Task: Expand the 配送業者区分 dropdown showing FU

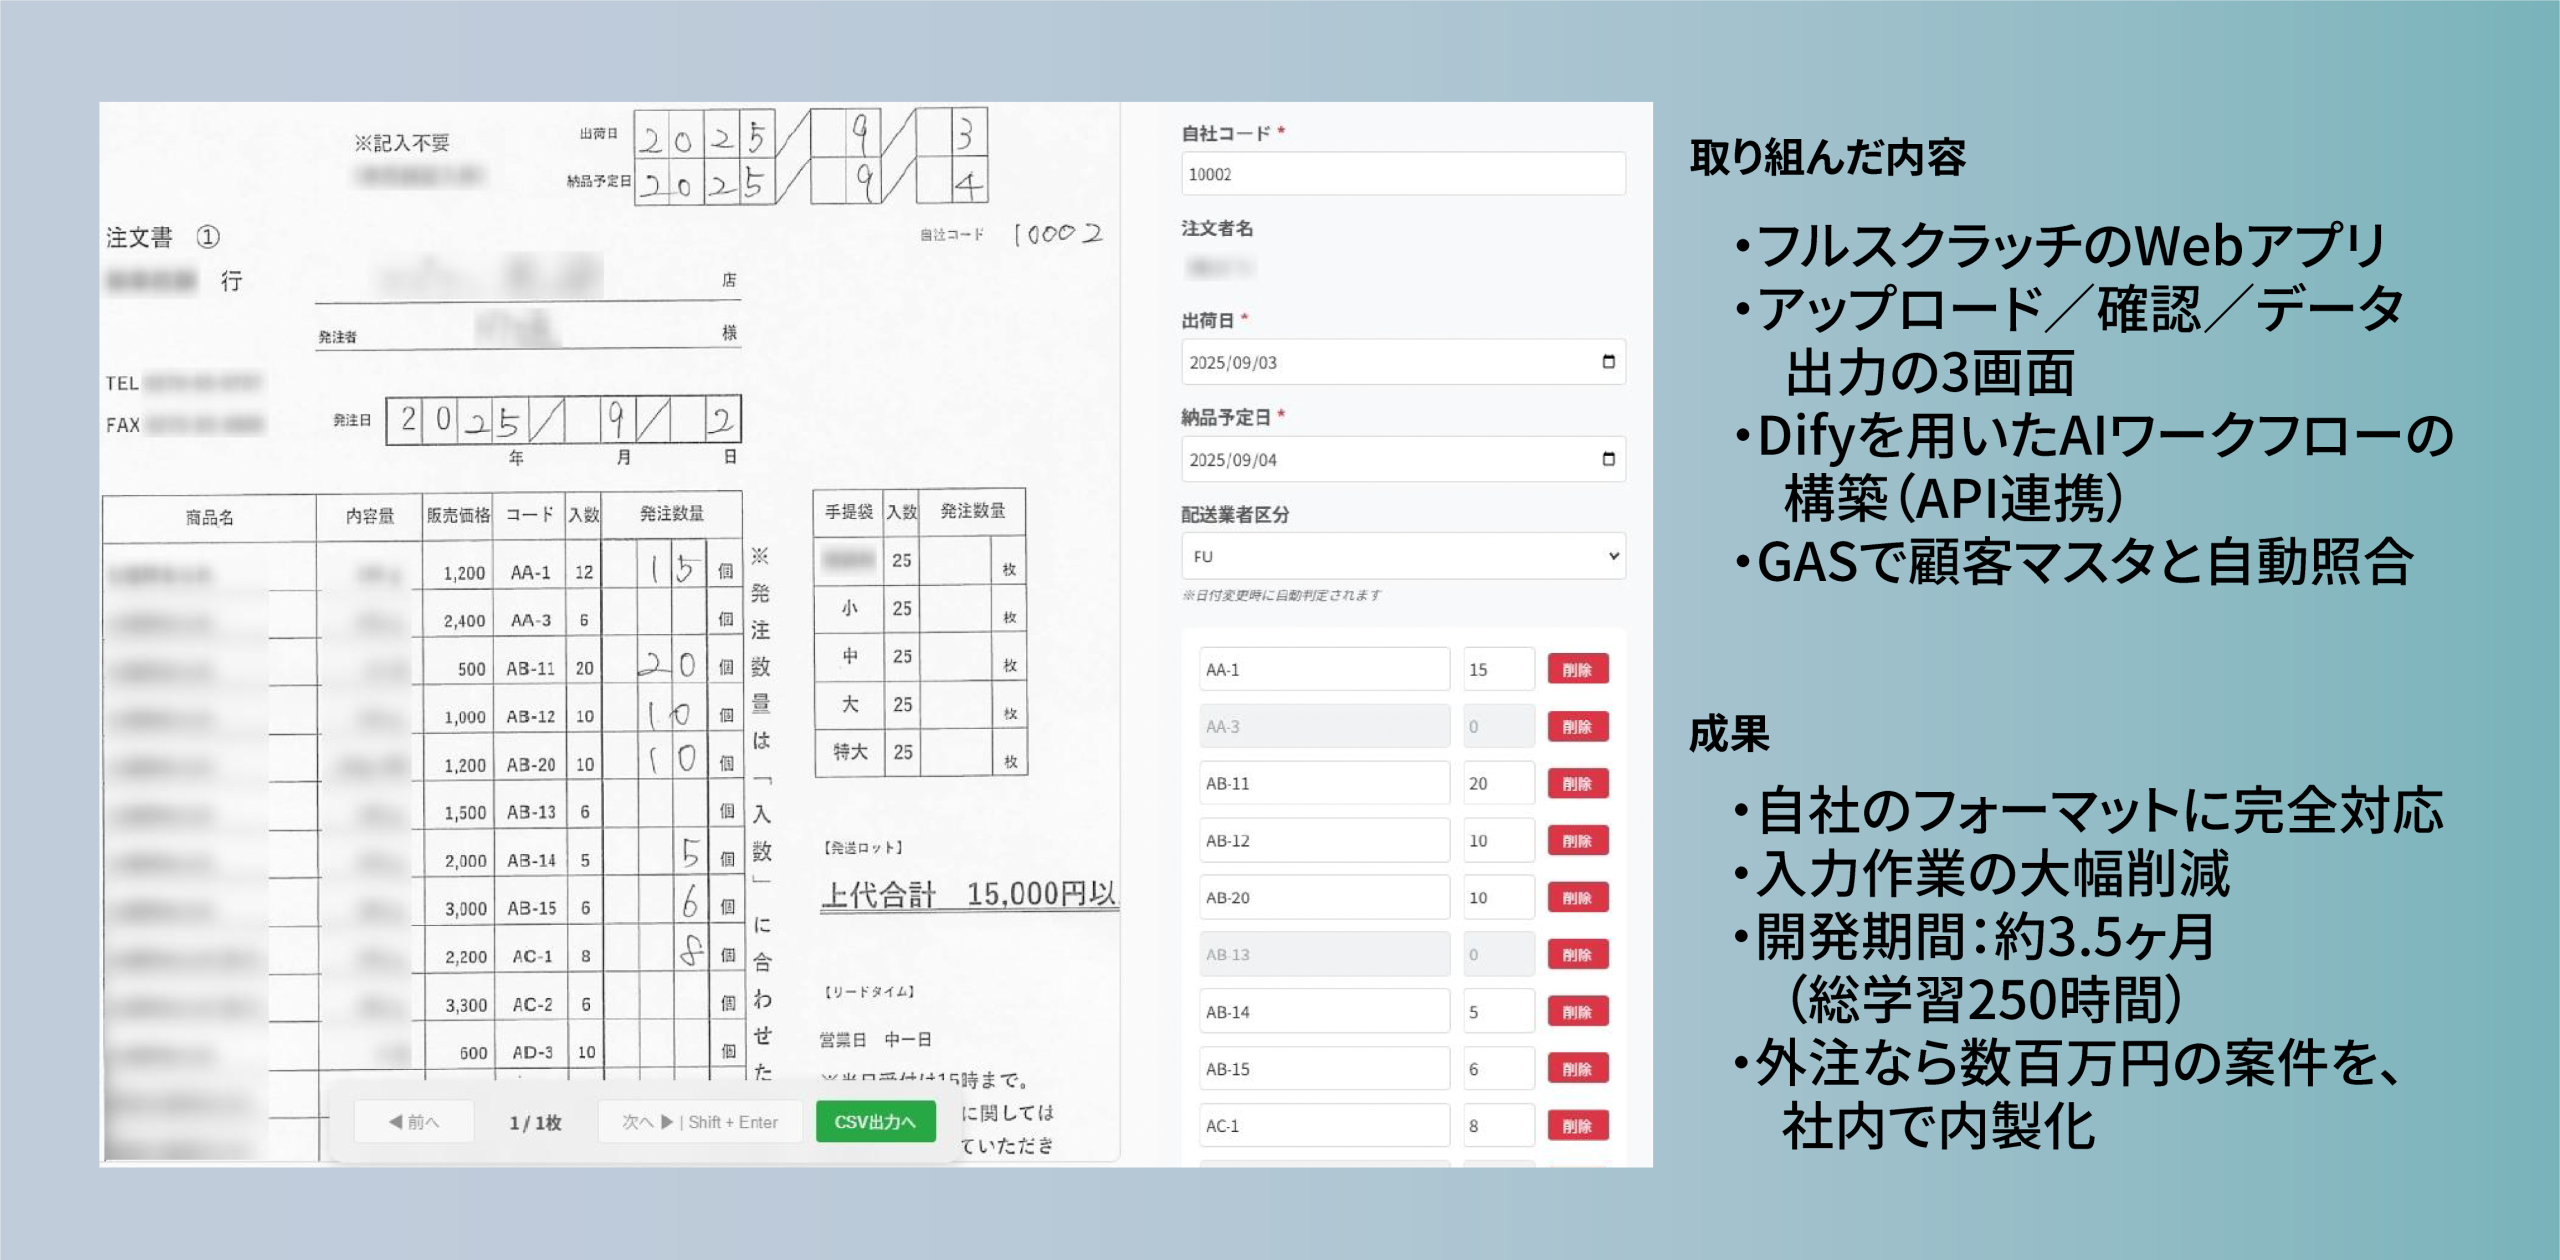Action: coord(1403,556)
